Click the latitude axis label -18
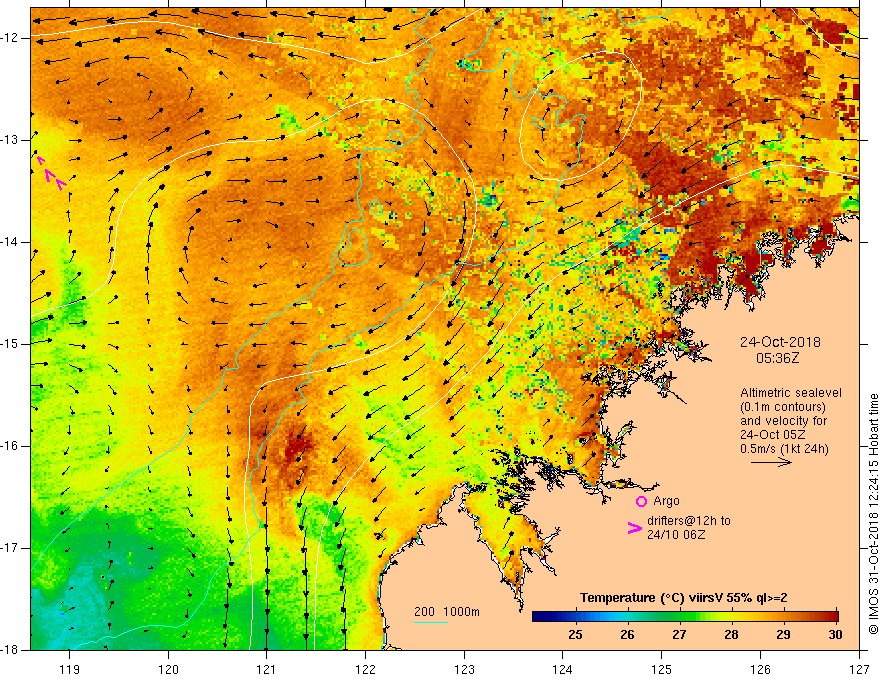The width and height of the screenshot is (880, 680). 11,650
